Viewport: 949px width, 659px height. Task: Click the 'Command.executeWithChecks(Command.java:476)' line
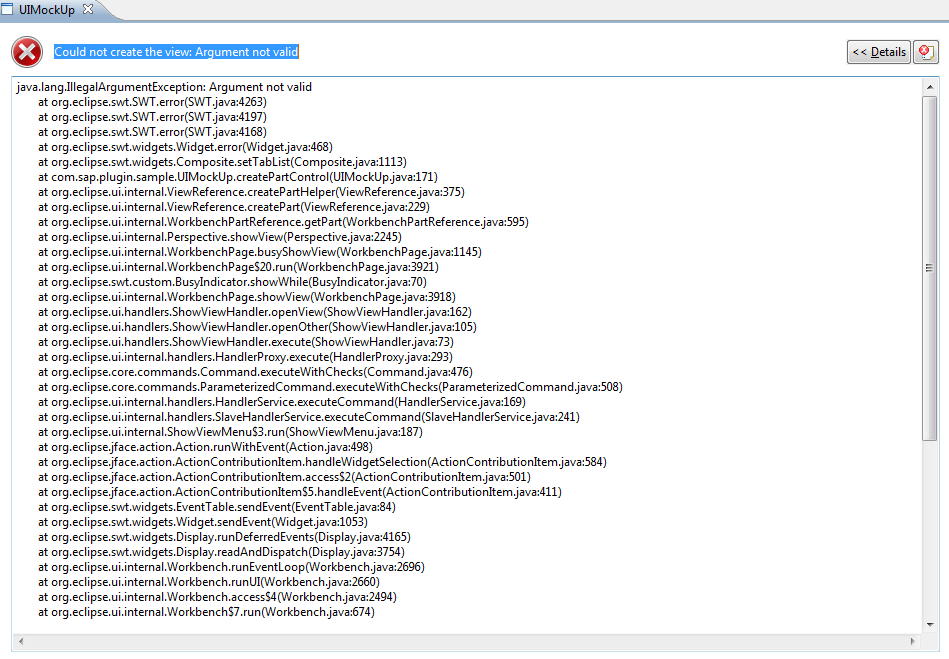(255, 372)
